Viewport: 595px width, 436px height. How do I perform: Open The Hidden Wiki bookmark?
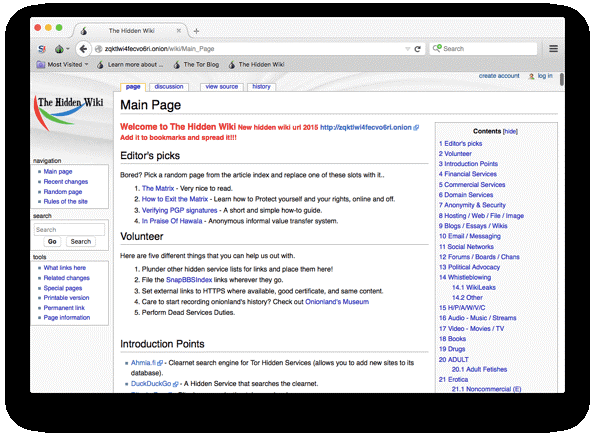[x=257, y=65]
